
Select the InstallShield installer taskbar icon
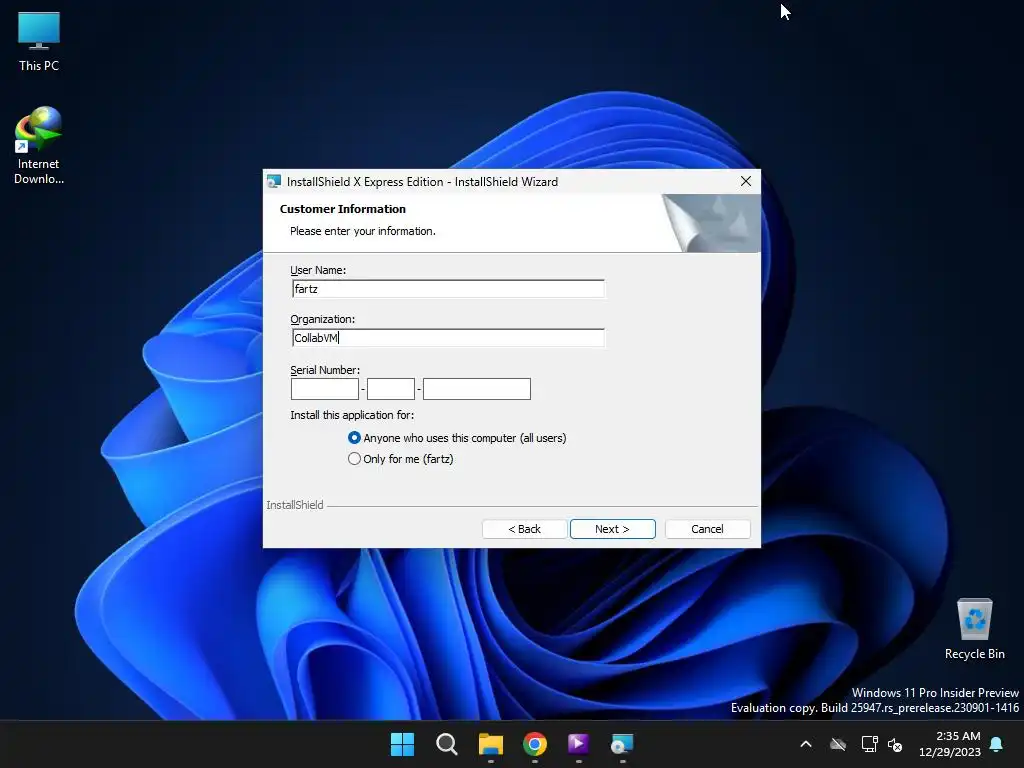(x=622, y=744)
